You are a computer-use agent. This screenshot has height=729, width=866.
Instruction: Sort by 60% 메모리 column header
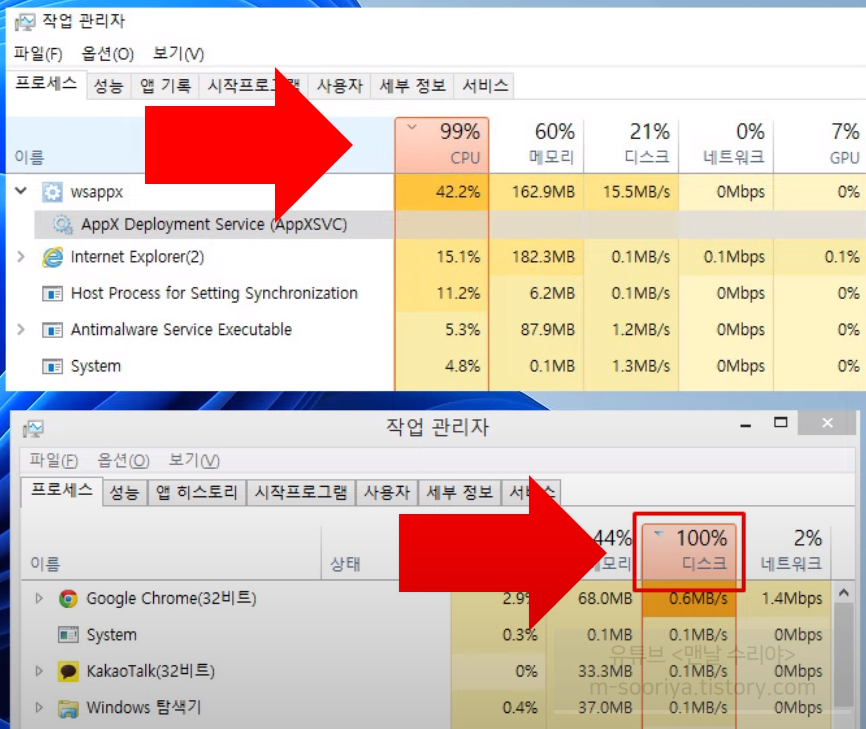pos(536,145)
